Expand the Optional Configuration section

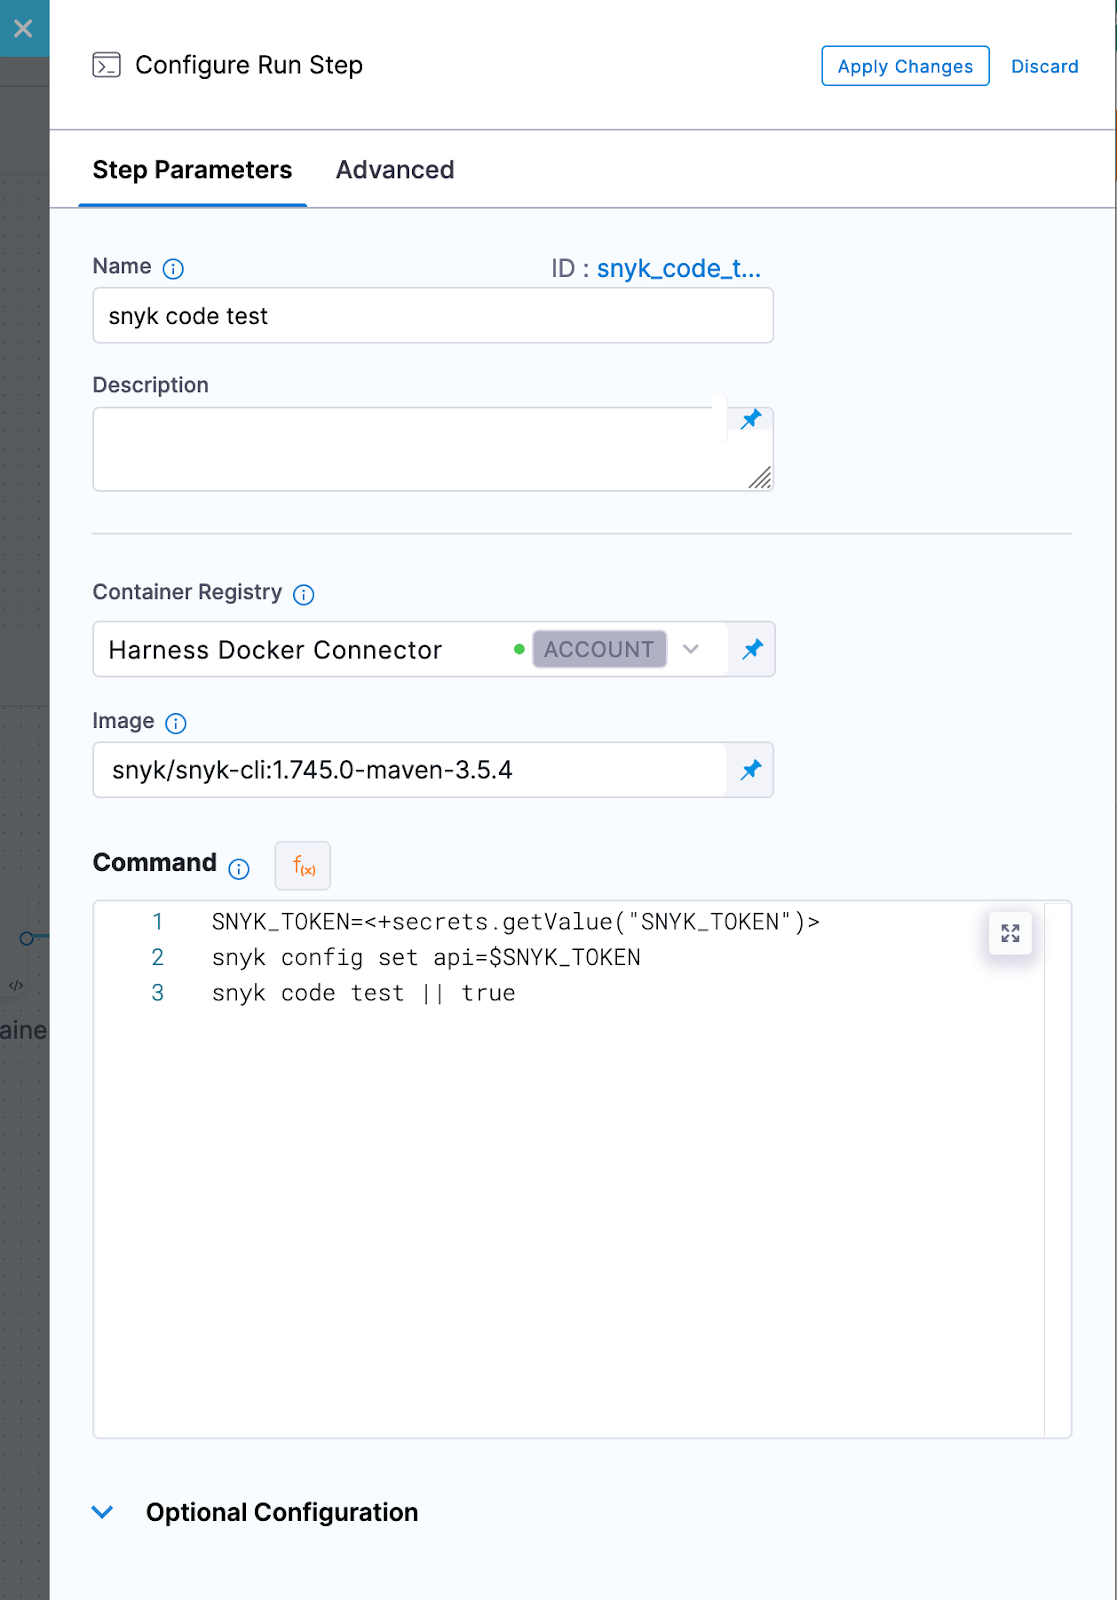282,1512
